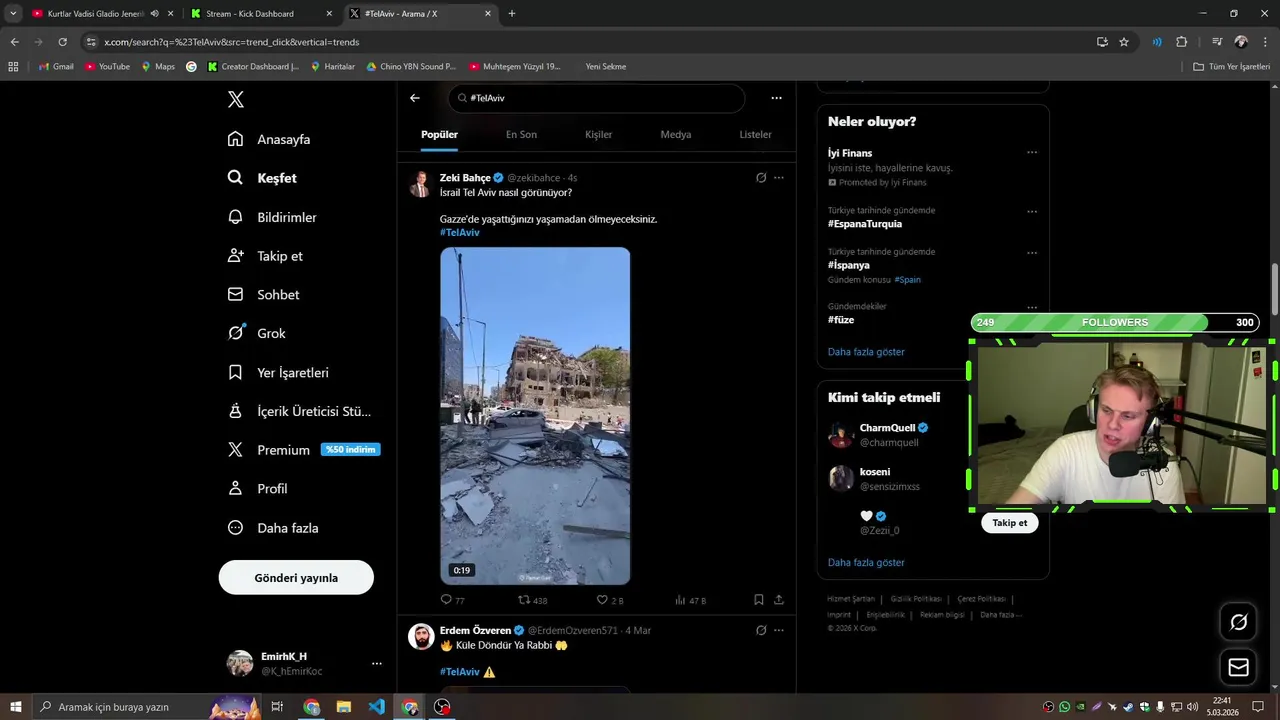1280x720 pixels.
Task: Open floating Grok button
Action: tap(1238, 622)
